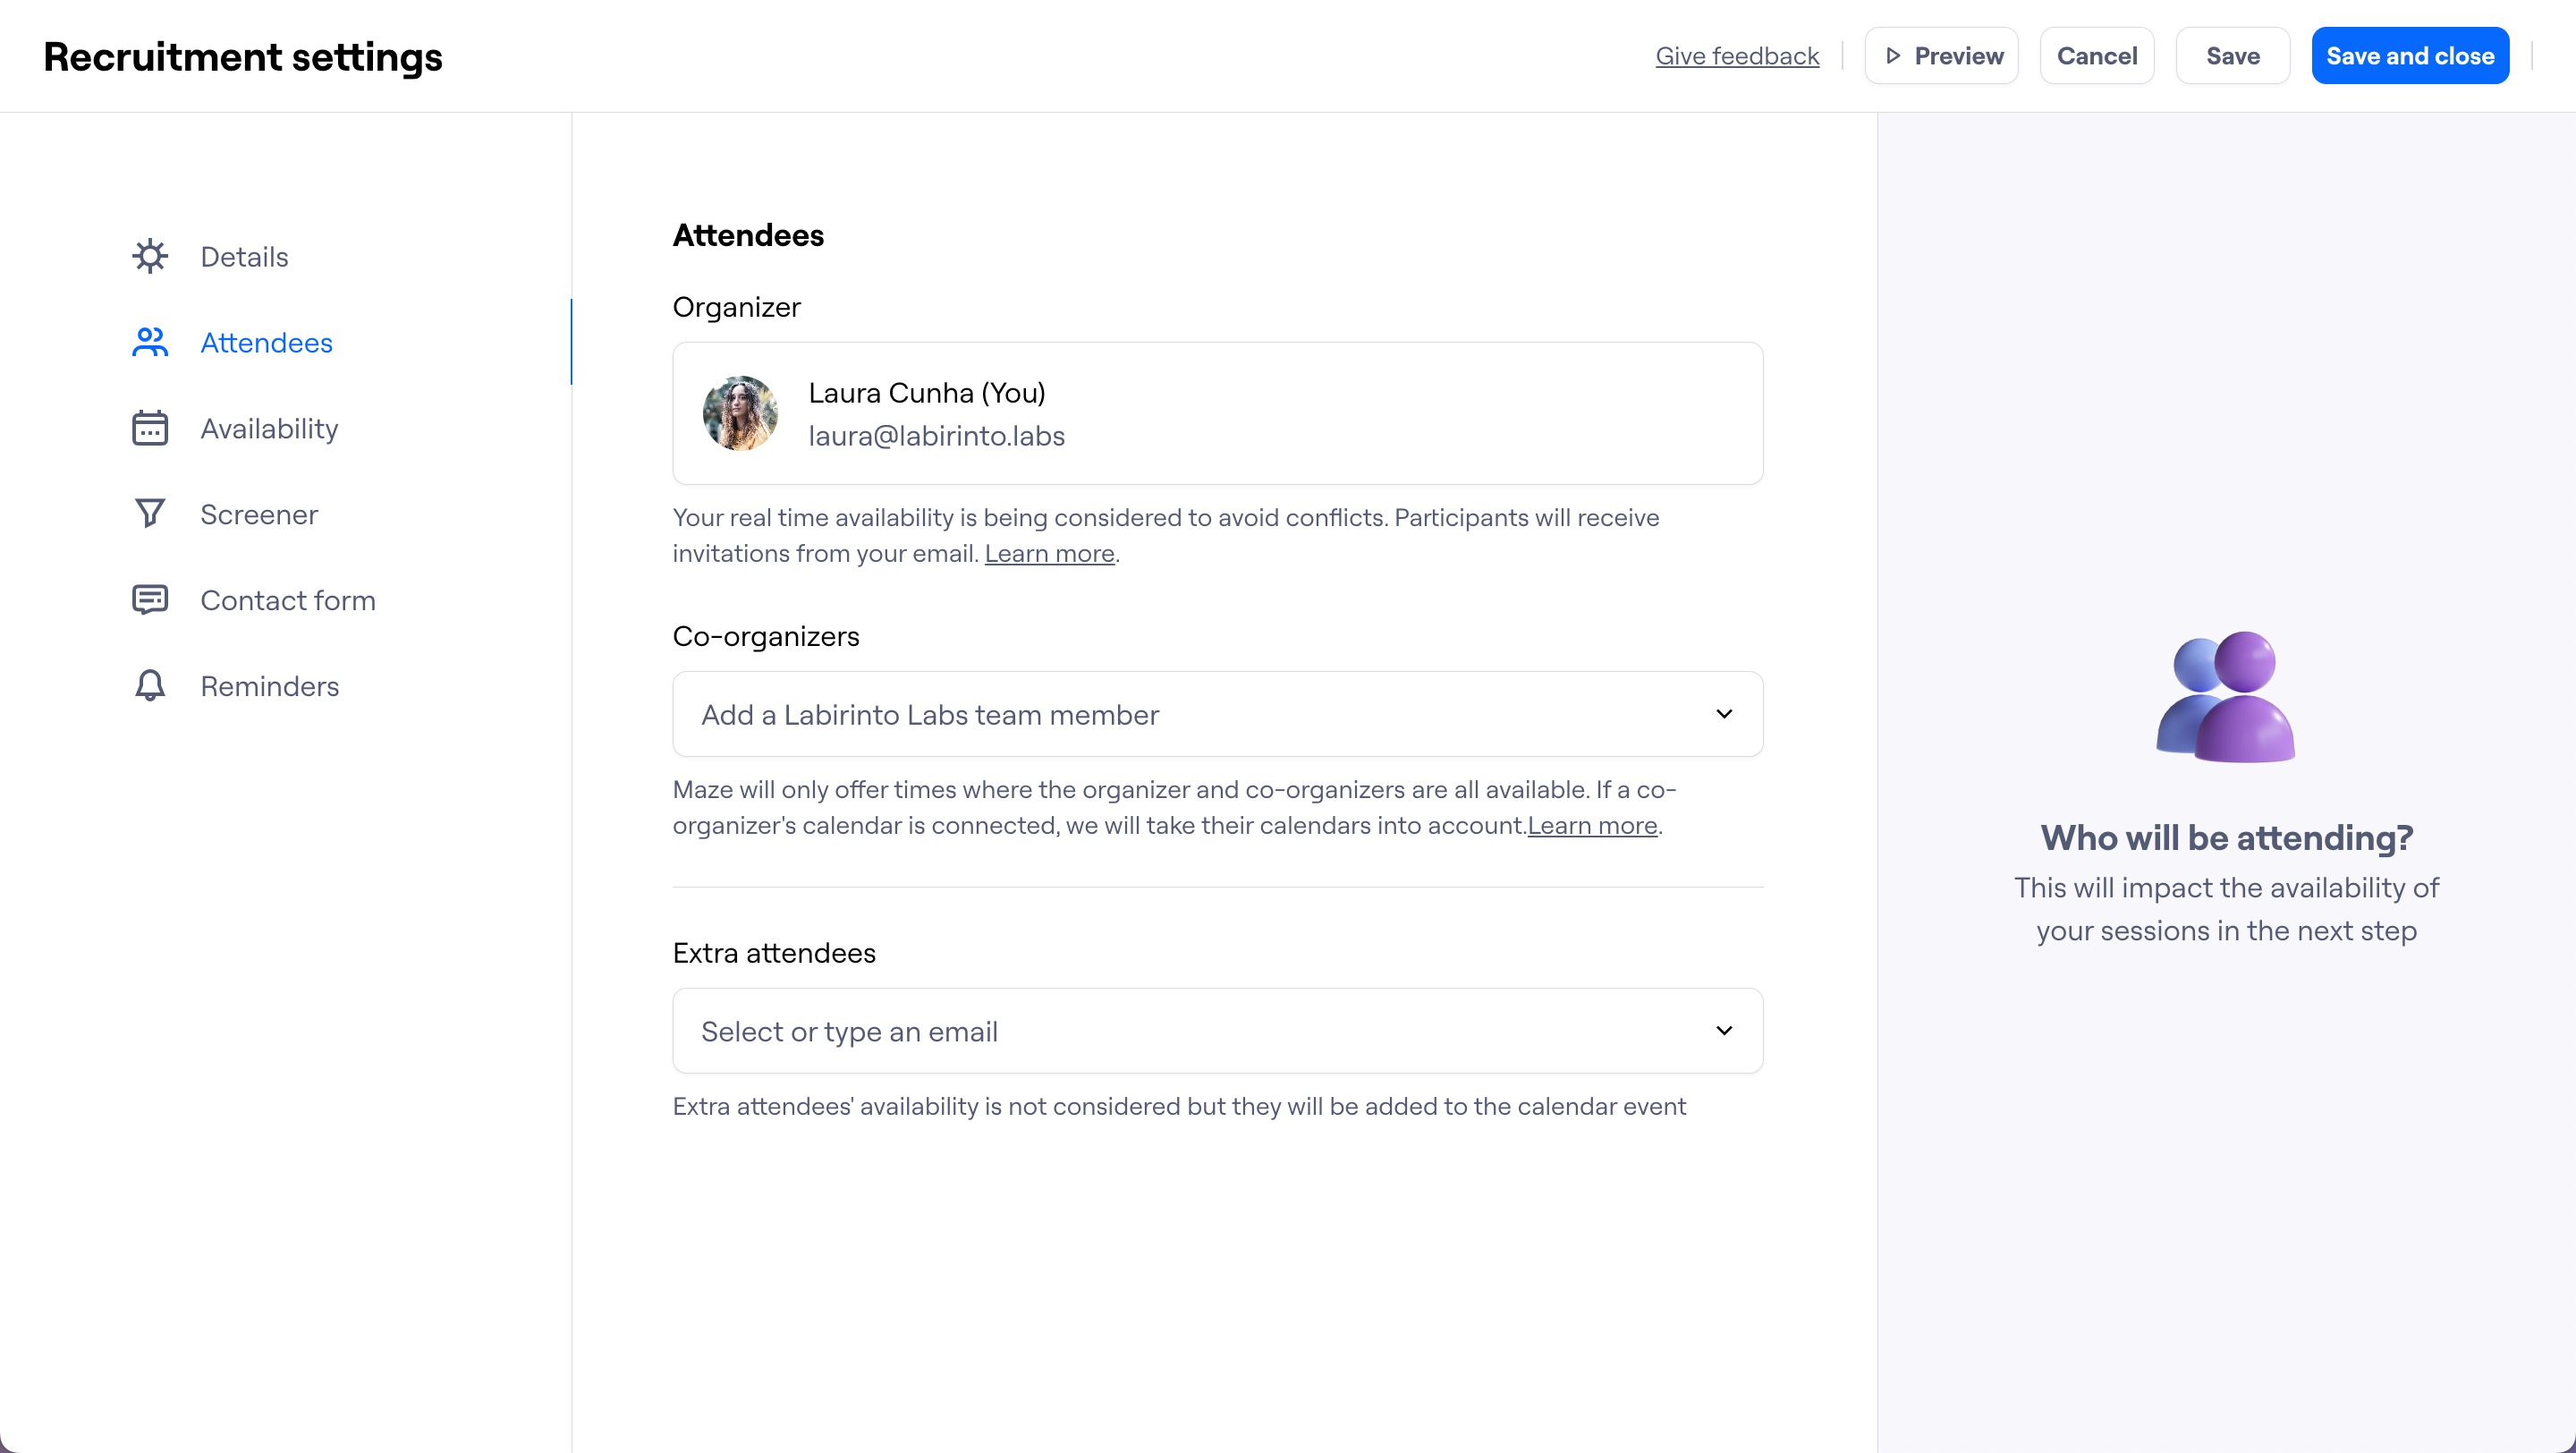Screen dimensions: 2576x1453
Task: Click the purple attendees illustration
Action: pos(2226,697)
